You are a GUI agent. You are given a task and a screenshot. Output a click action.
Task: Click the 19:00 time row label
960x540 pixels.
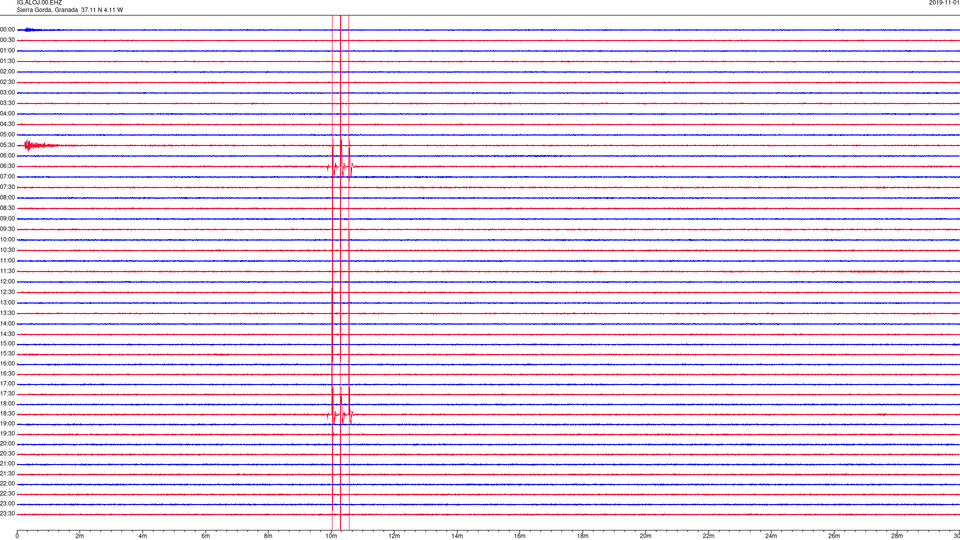tap(7, 424)
